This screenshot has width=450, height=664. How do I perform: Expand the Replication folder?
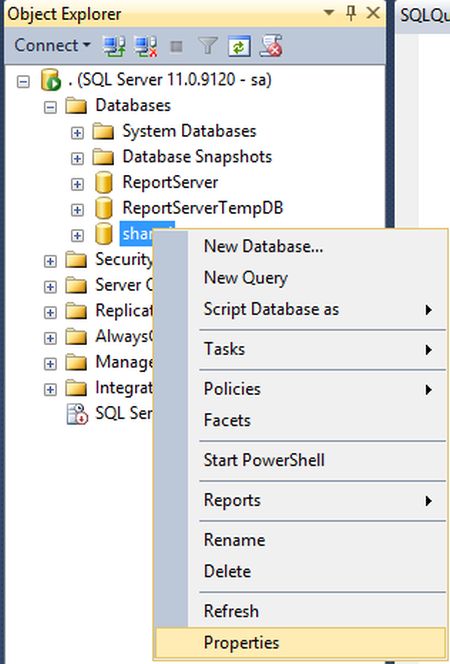50,313
